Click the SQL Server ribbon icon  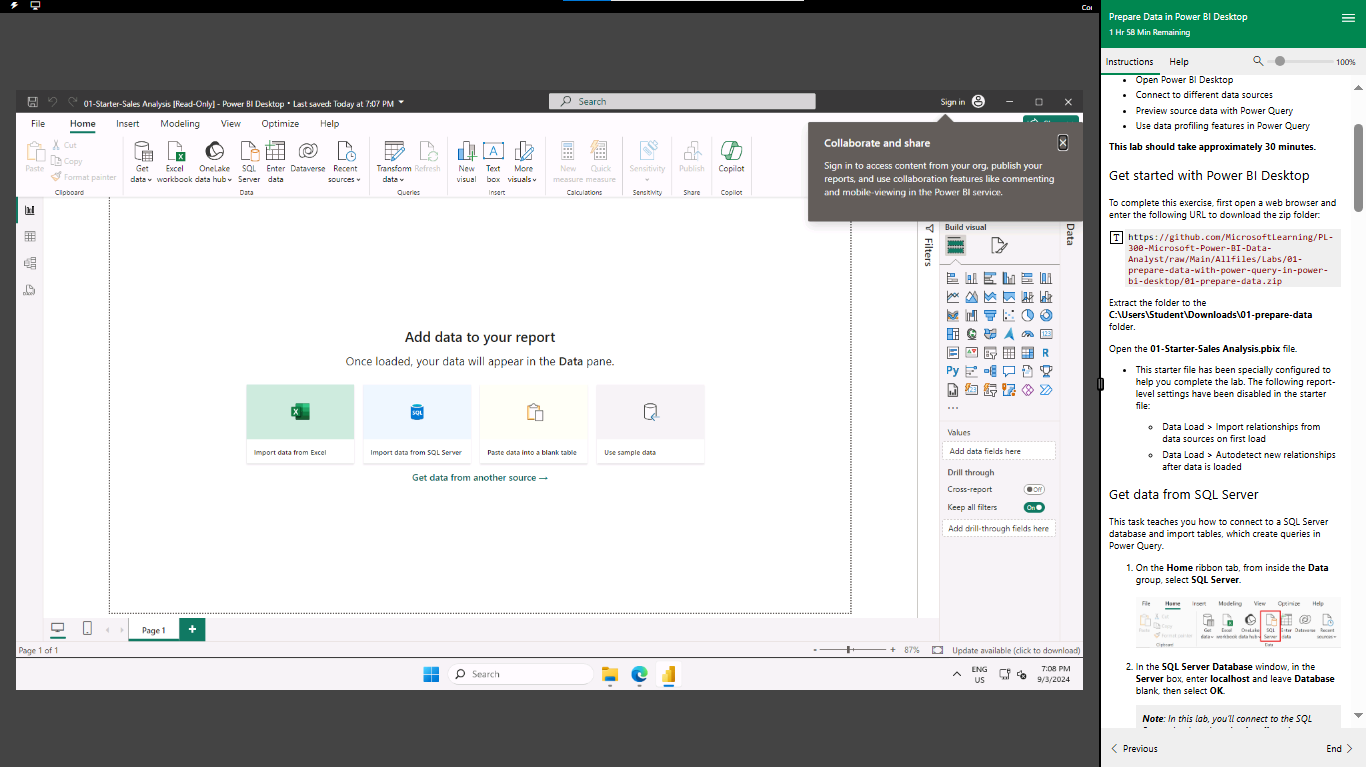[x=249, y=160]
